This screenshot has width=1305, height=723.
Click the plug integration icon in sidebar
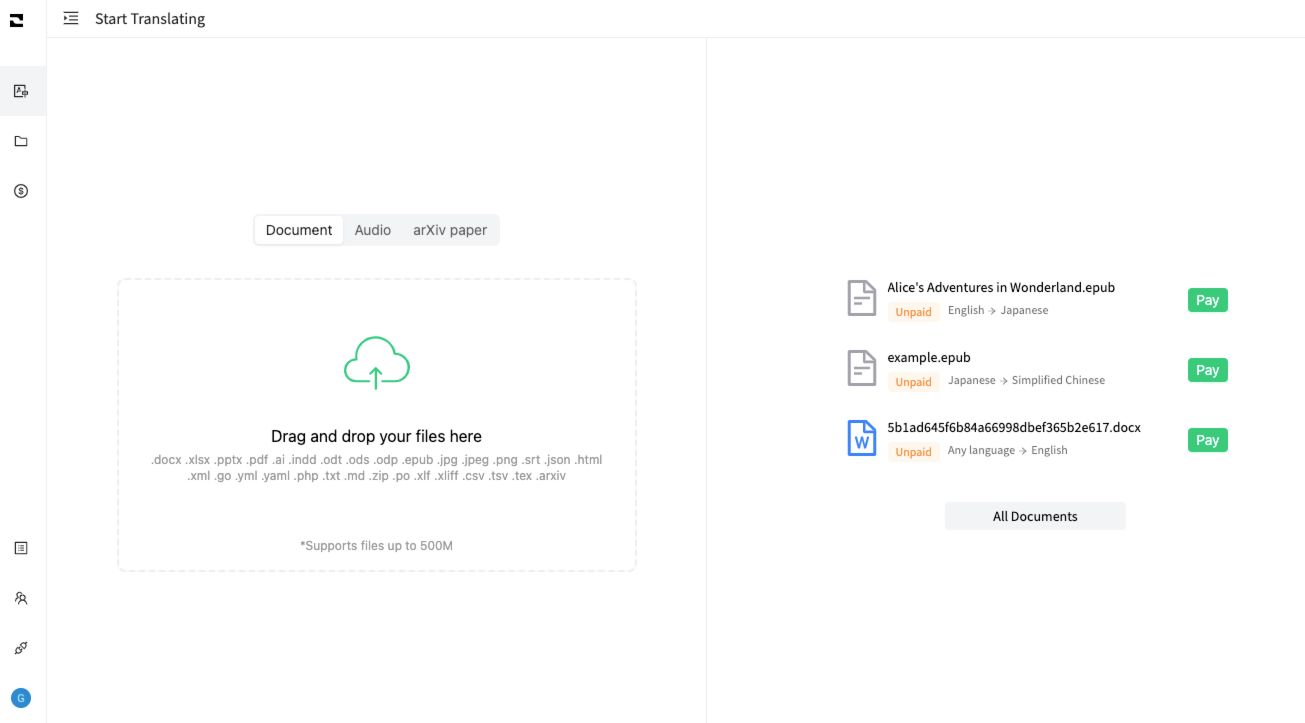[x=21, y=648]
